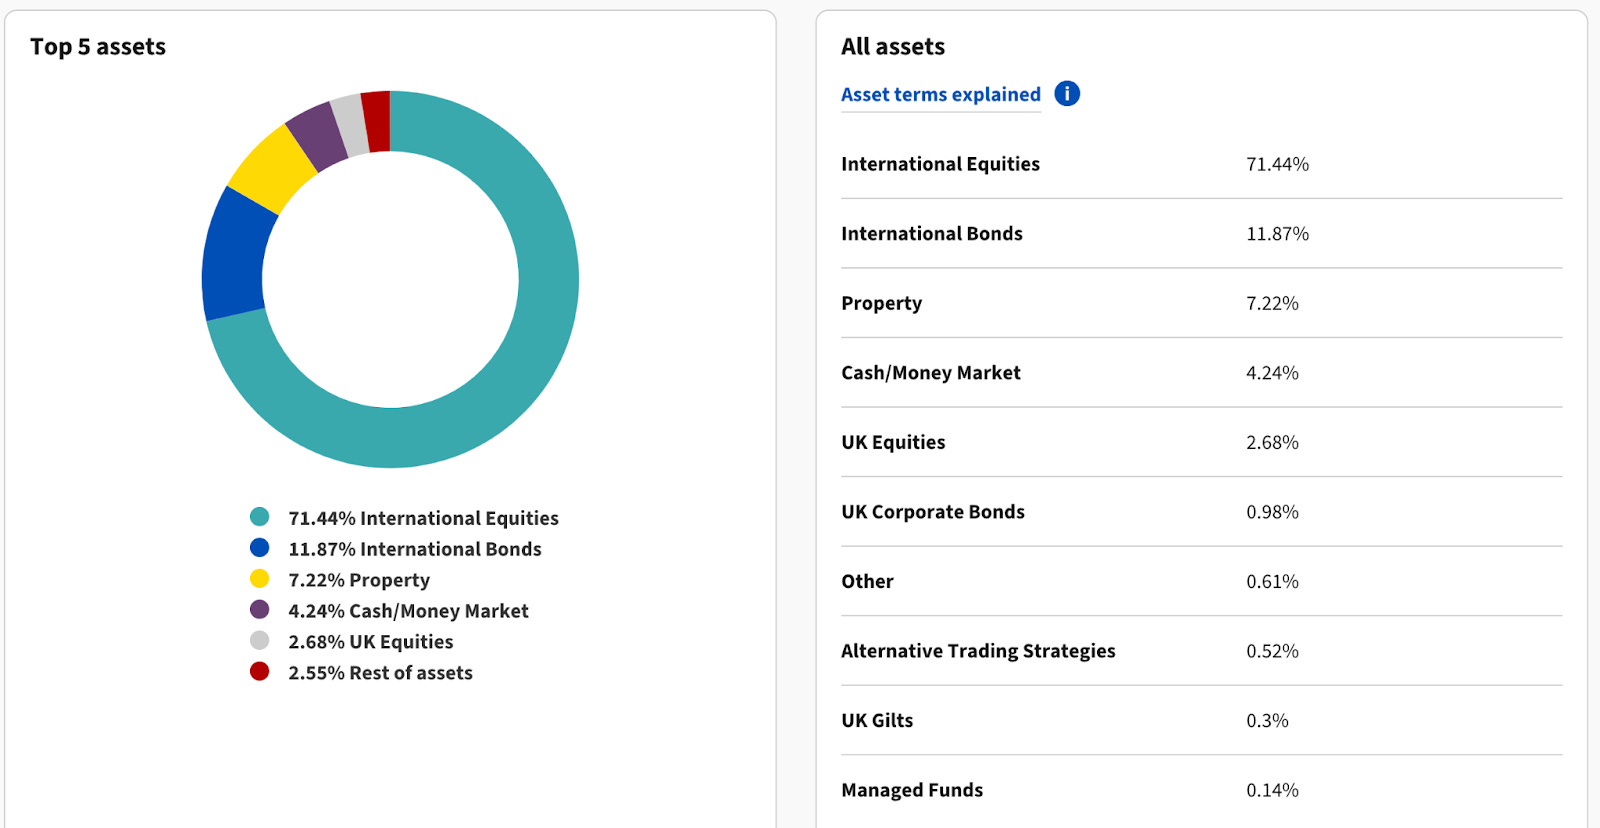This screenshot has height=828, width=1600.
Task: Click the International Equities table row
Action: (1201, 164)
